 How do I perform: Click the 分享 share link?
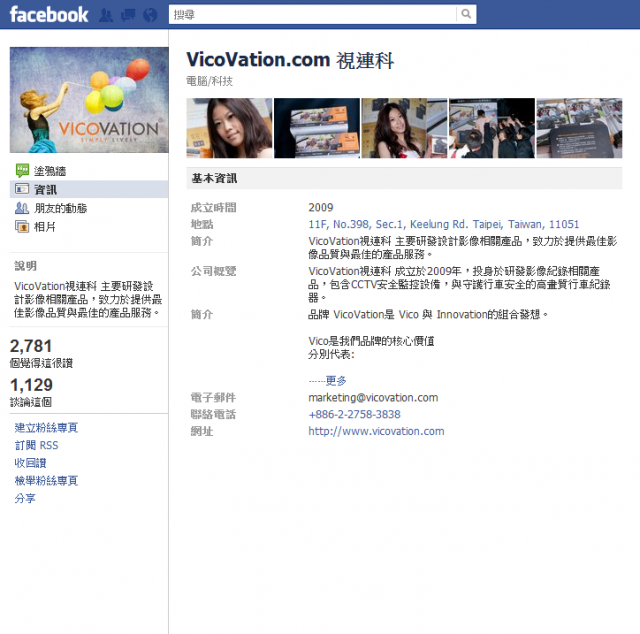click(x=25, y=498)
